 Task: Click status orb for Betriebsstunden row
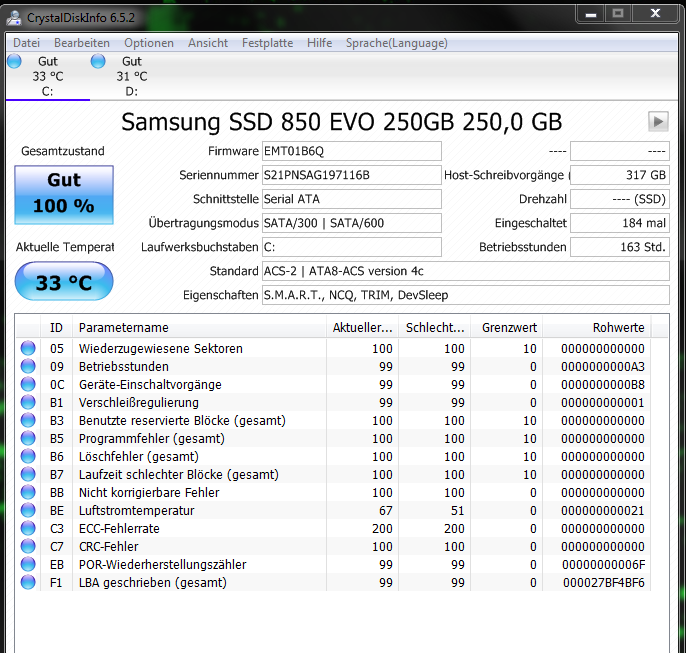tap(28, 366)
